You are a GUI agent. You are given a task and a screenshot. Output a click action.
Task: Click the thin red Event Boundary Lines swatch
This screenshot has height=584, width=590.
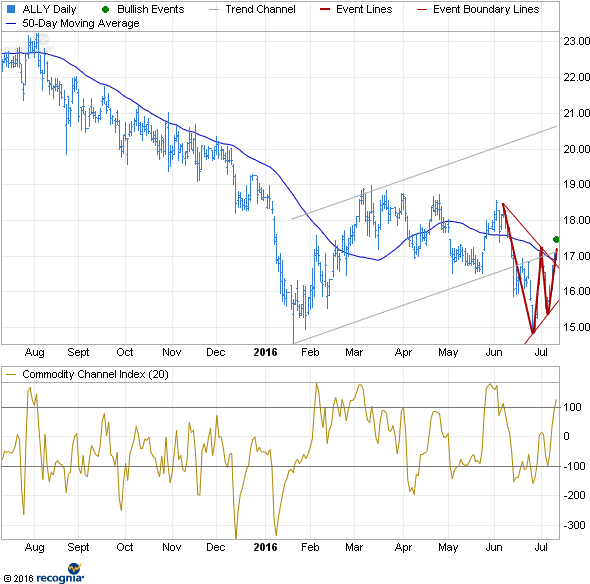[422, 9]
